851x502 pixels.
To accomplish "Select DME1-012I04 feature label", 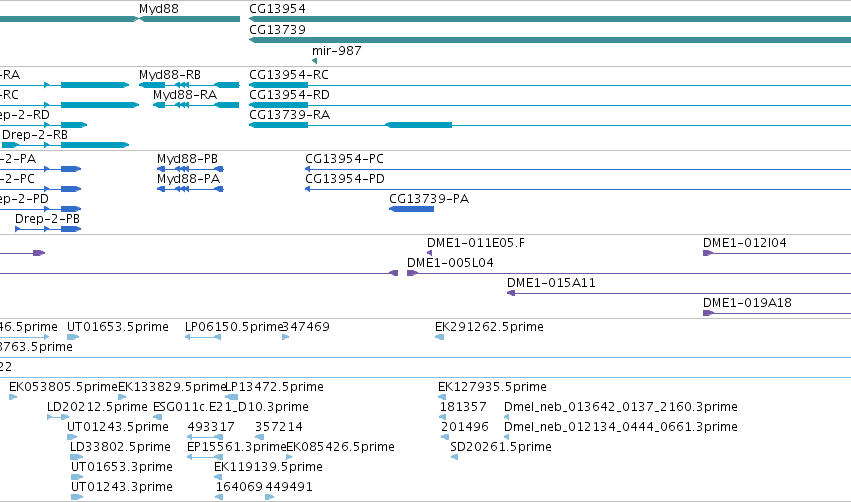I will point(745,243).
